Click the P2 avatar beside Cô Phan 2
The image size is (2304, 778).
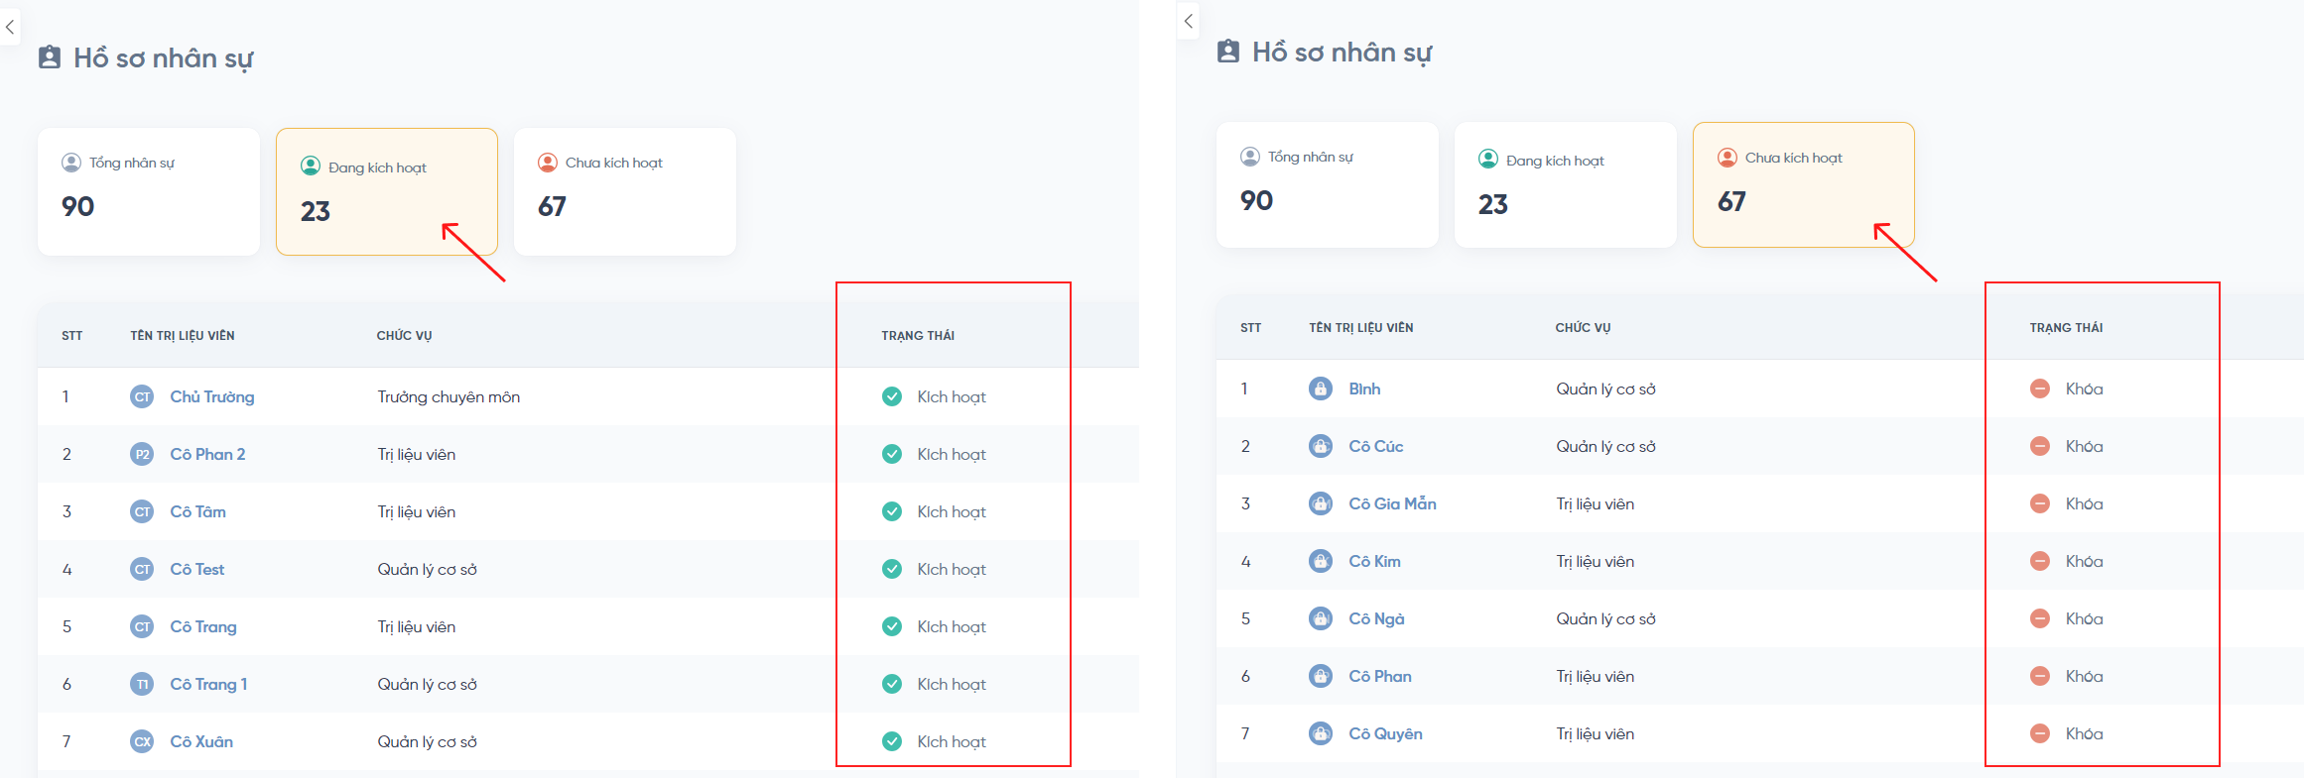tap(142, 454)
